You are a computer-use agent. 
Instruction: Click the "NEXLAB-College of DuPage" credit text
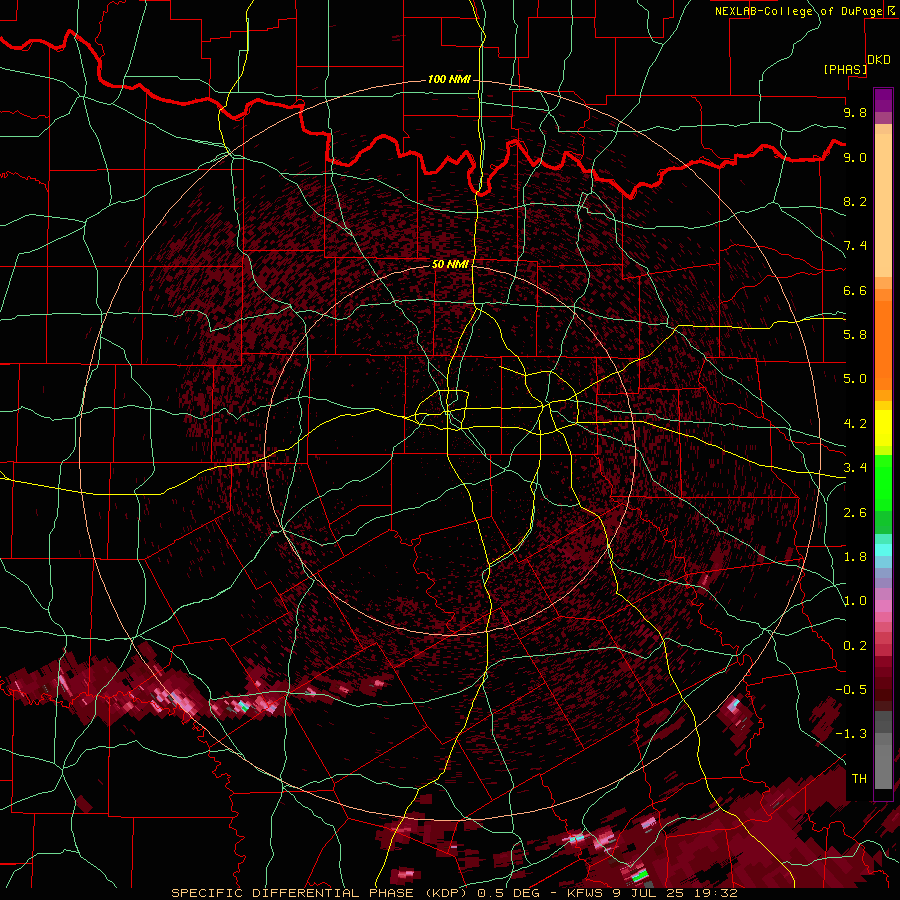pos(798,11)
